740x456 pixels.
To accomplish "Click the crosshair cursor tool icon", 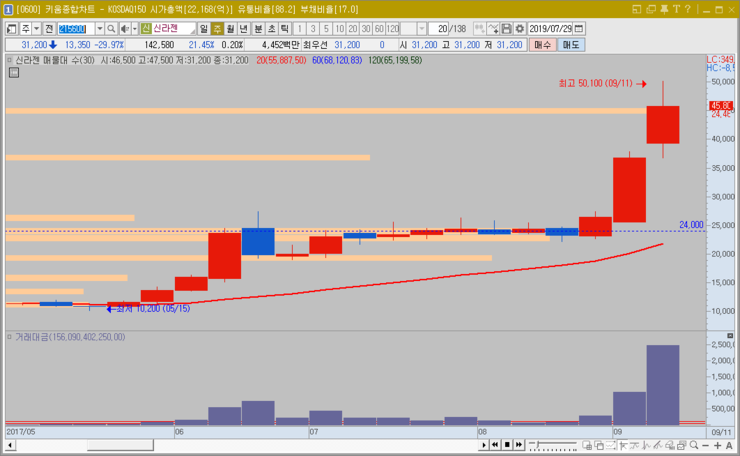I will pyautogui.click(x=622, y=445).
